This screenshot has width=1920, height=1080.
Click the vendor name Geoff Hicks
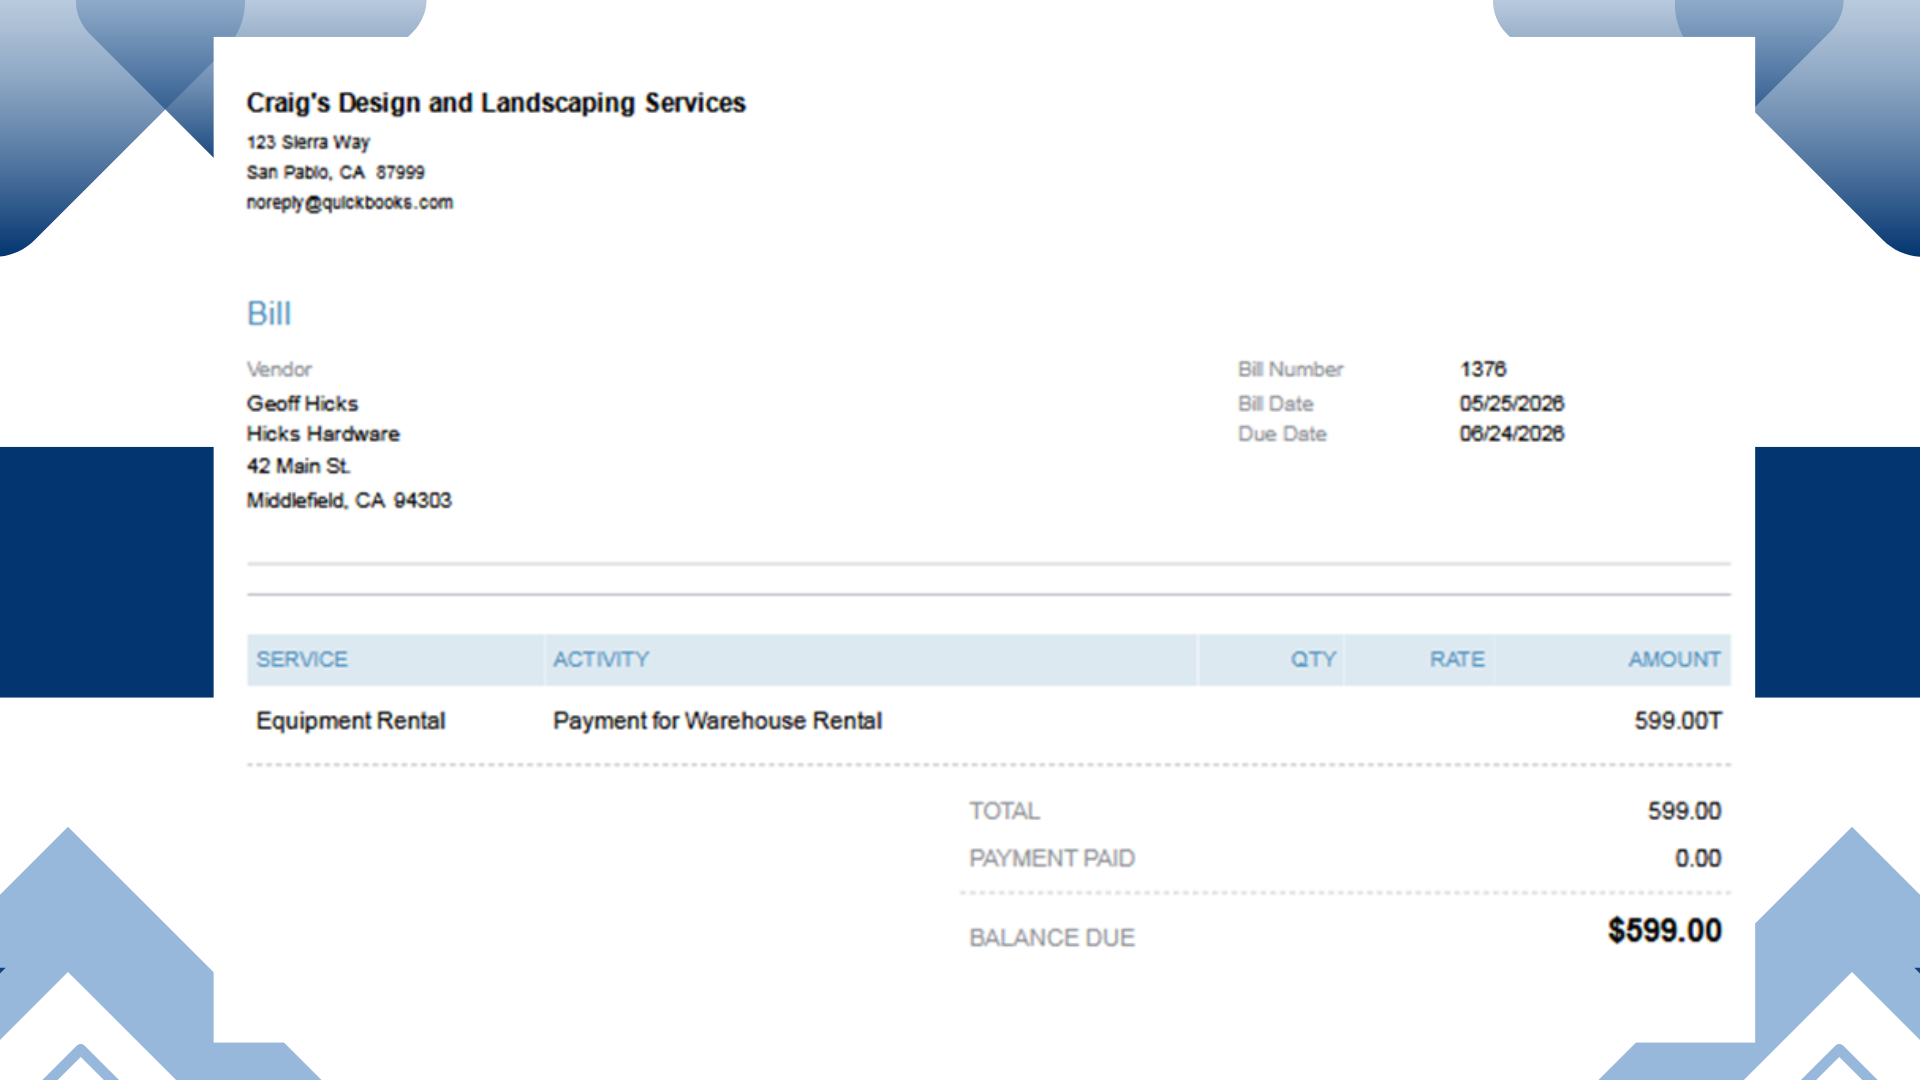click(x=302, y=403)
